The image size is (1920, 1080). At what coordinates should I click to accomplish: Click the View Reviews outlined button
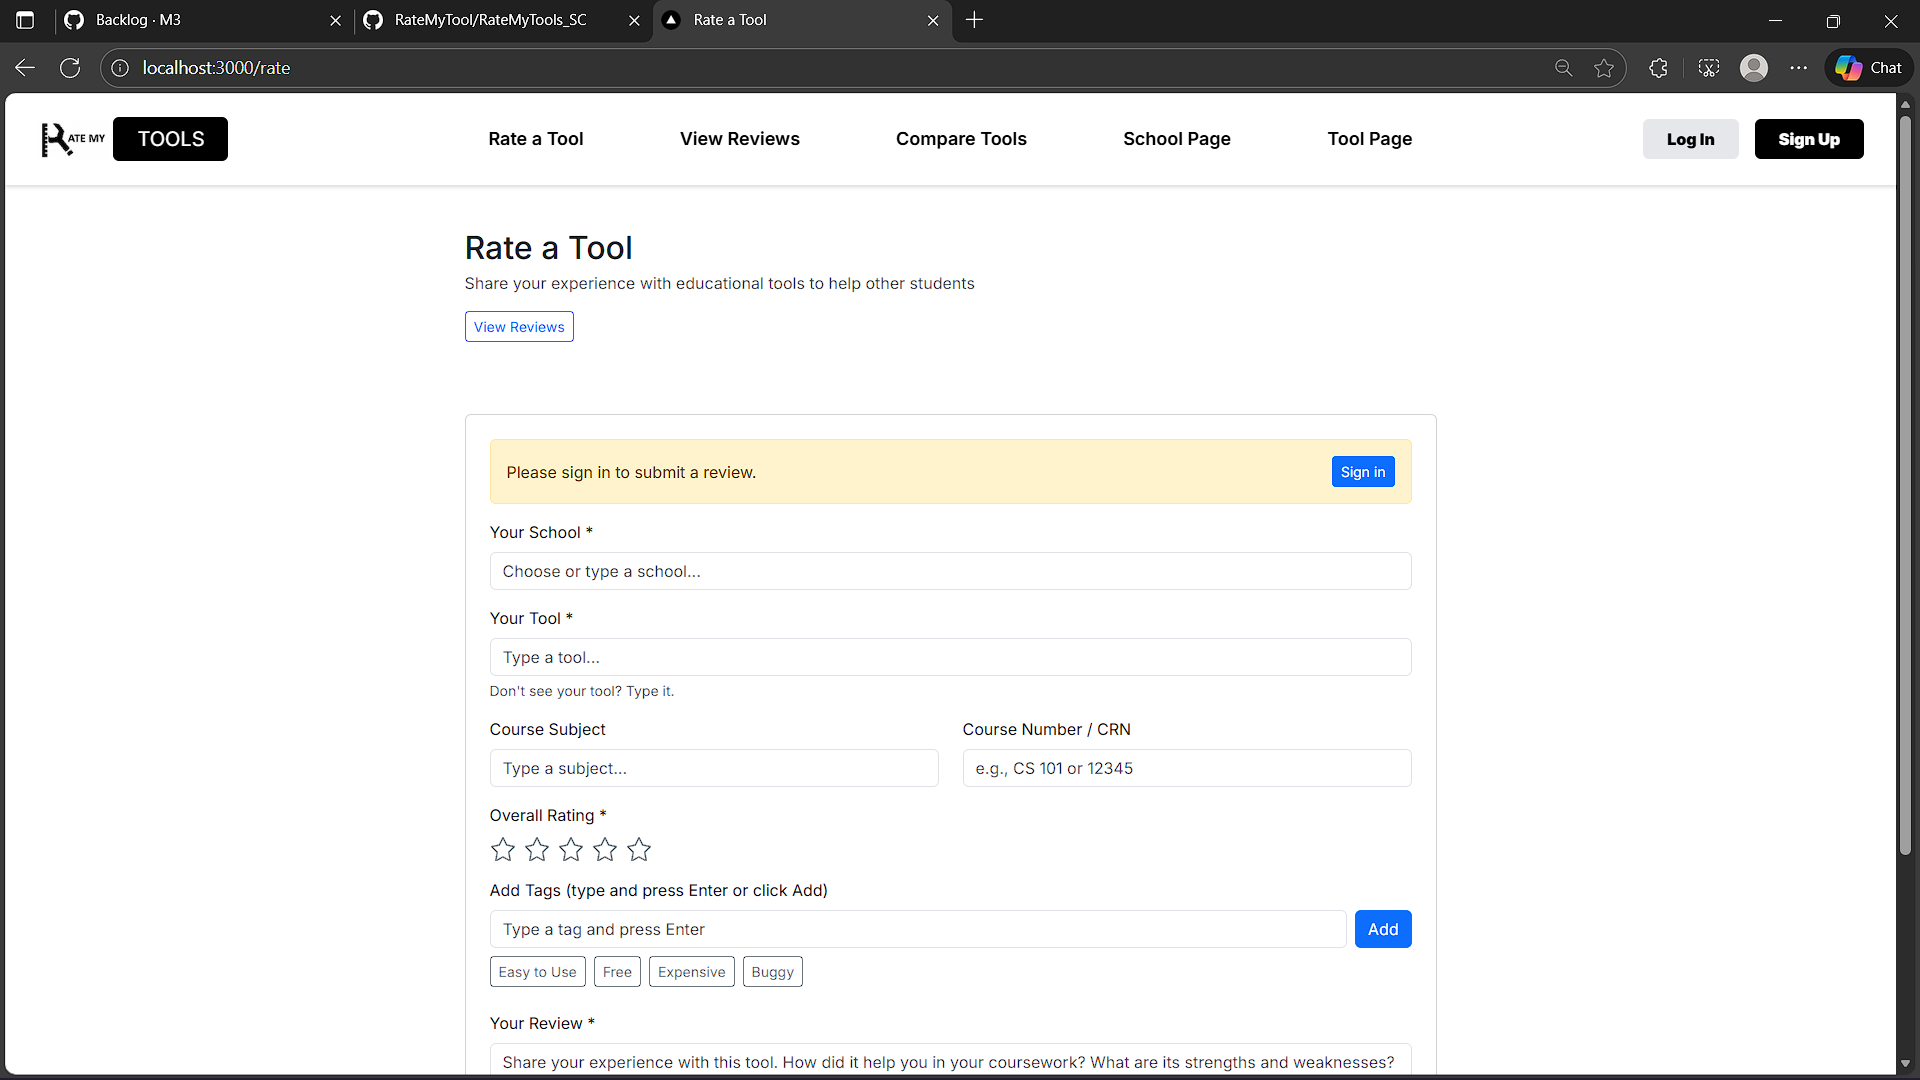coord(519,327)
